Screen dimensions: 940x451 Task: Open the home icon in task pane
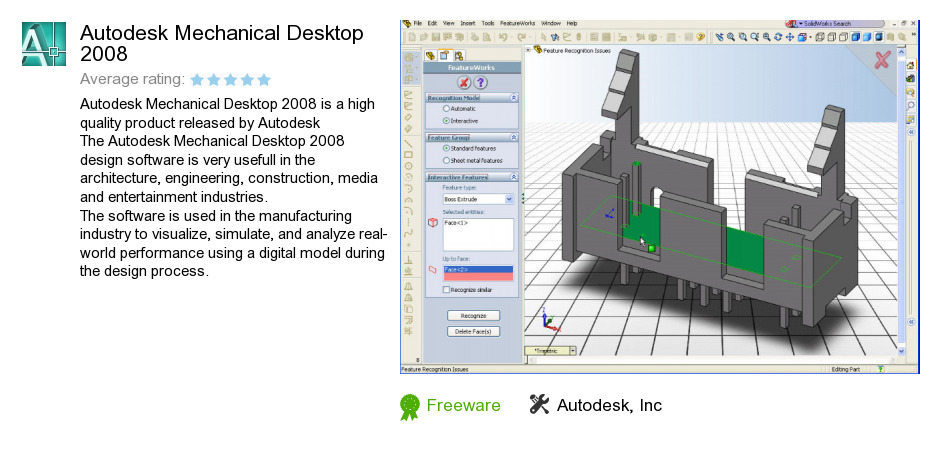tap(911, 65)
